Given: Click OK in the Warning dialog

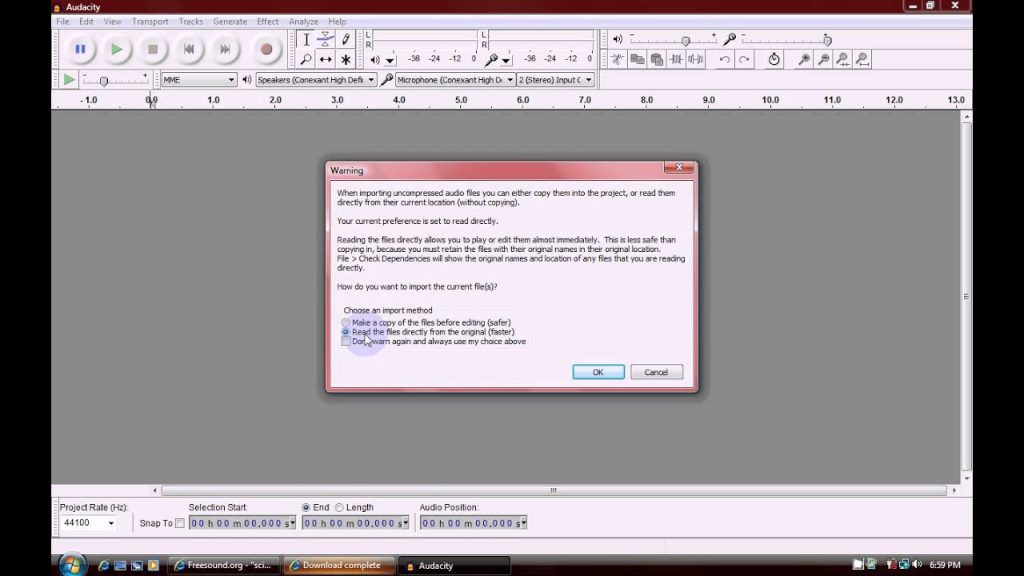Looking at the screenshot, I should coord(598,372).
